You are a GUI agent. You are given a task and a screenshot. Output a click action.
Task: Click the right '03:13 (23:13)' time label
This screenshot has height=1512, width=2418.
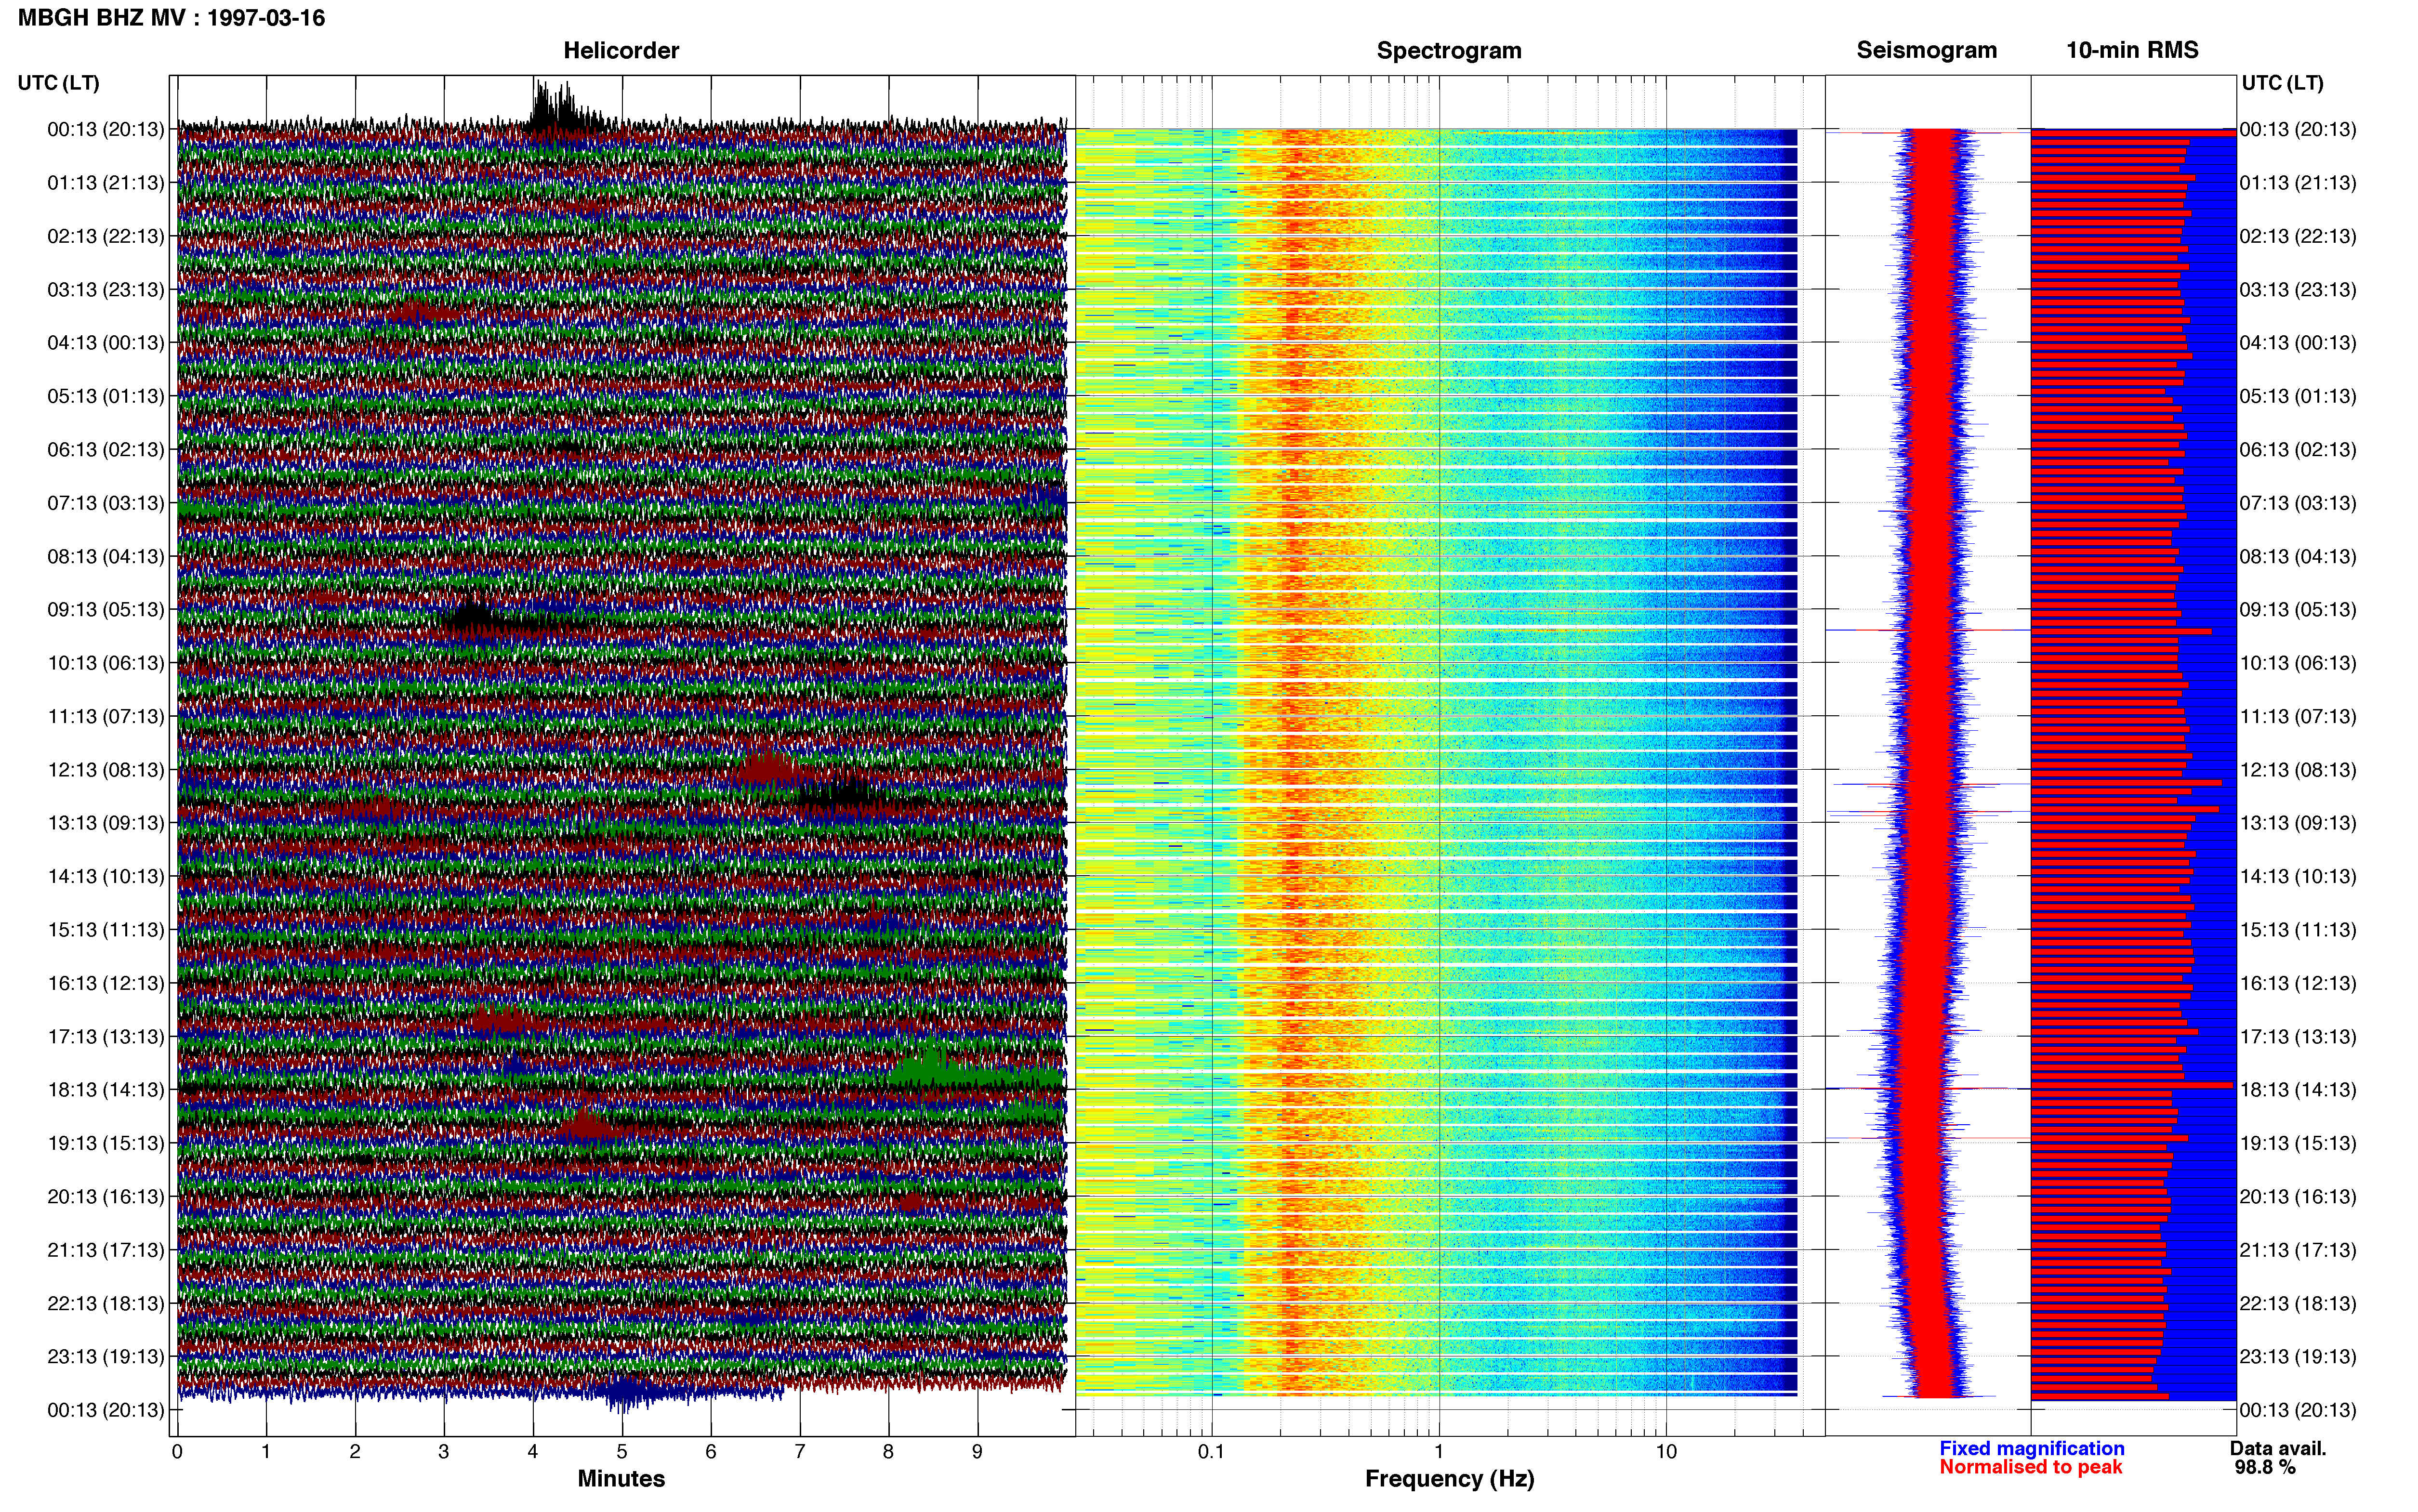click(x=2298, y=290)
